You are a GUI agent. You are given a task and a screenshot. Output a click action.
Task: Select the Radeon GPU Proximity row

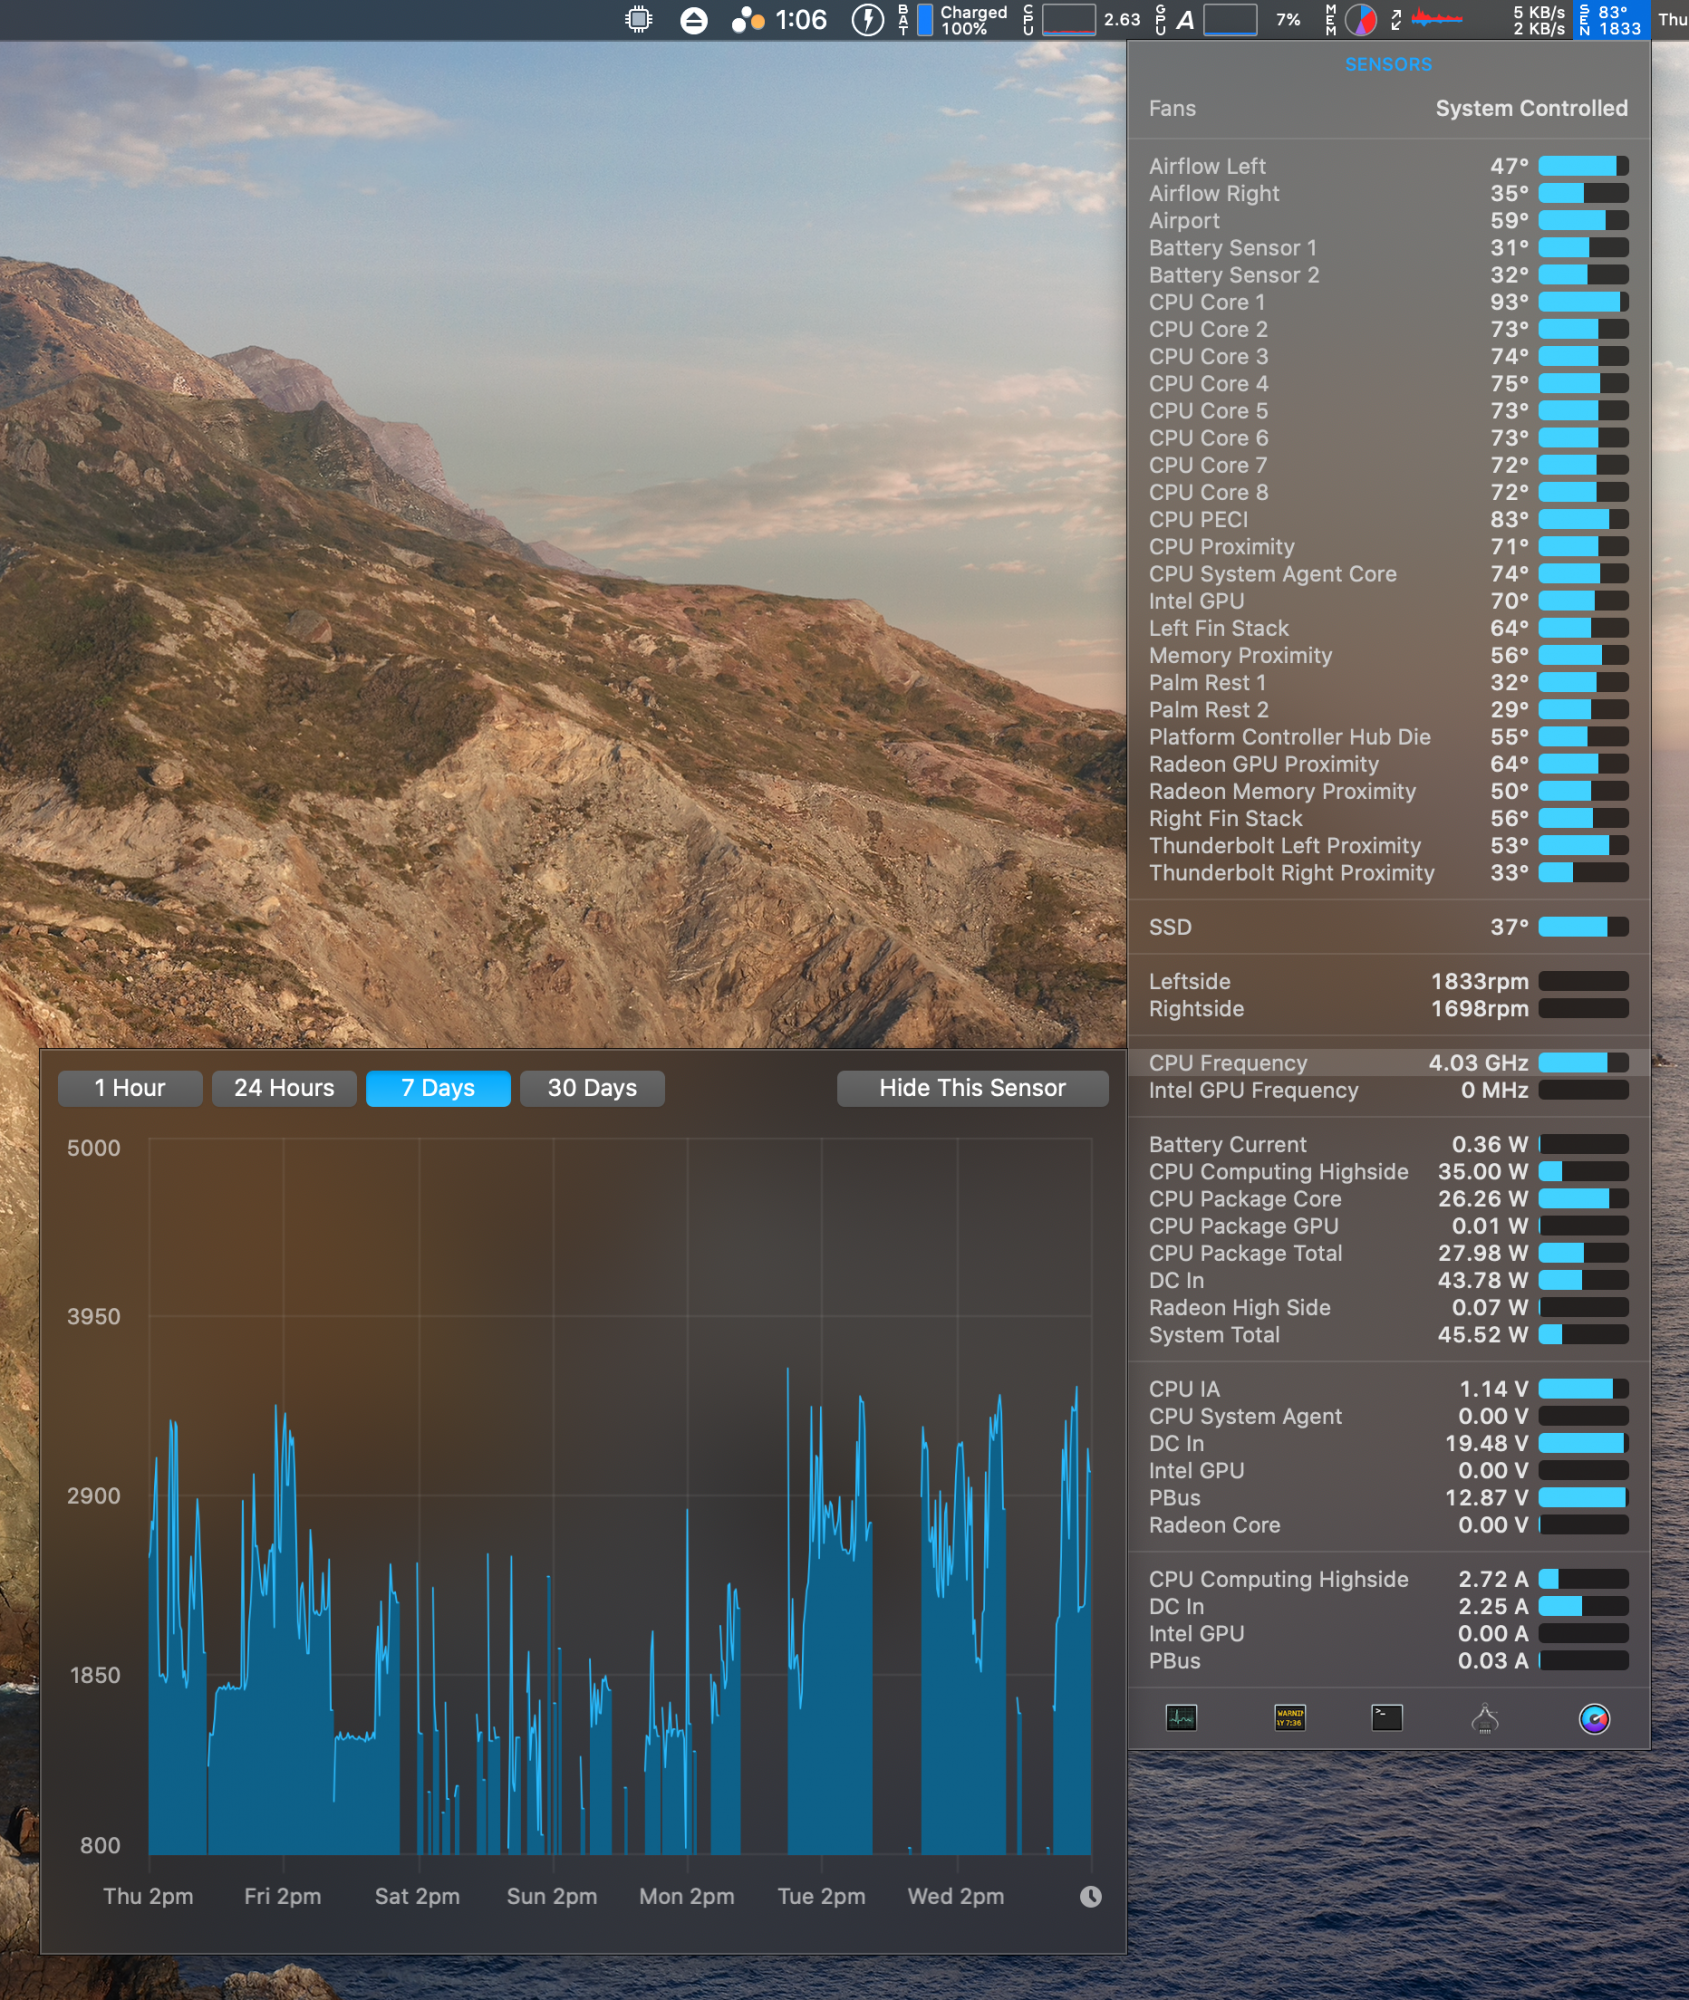(x=1388, y=764)
